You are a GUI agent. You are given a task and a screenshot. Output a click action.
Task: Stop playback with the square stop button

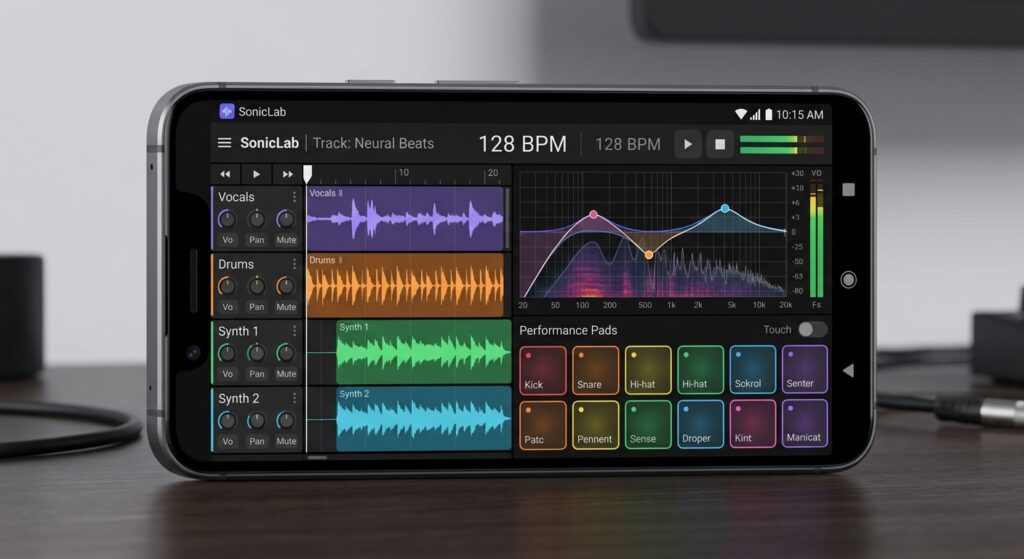[x=720, y=144]
